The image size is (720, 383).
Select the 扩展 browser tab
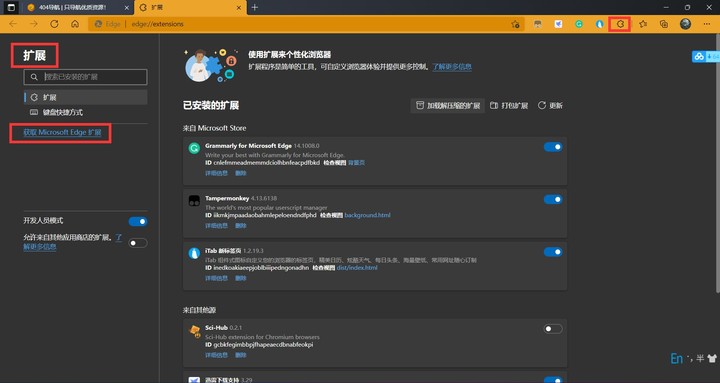pyautogui.click(x=191, y=8)
